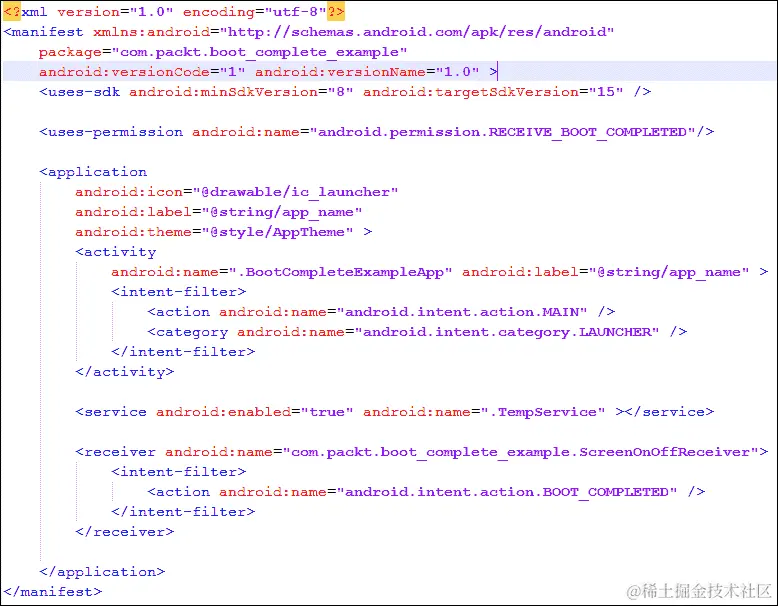Click android:targetSdkVersion="15" attribute
Image resolution: width=778 pixels, height=606 pixels.
pyautogui.click(x=493, y=92)
